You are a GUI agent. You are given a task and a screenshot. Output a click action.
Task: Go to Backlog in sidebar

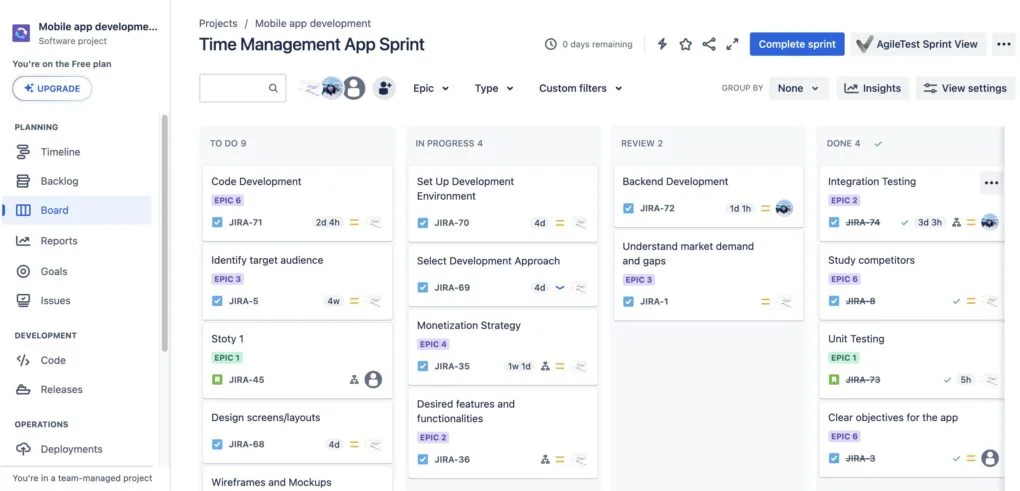click(x=59, y=181)
